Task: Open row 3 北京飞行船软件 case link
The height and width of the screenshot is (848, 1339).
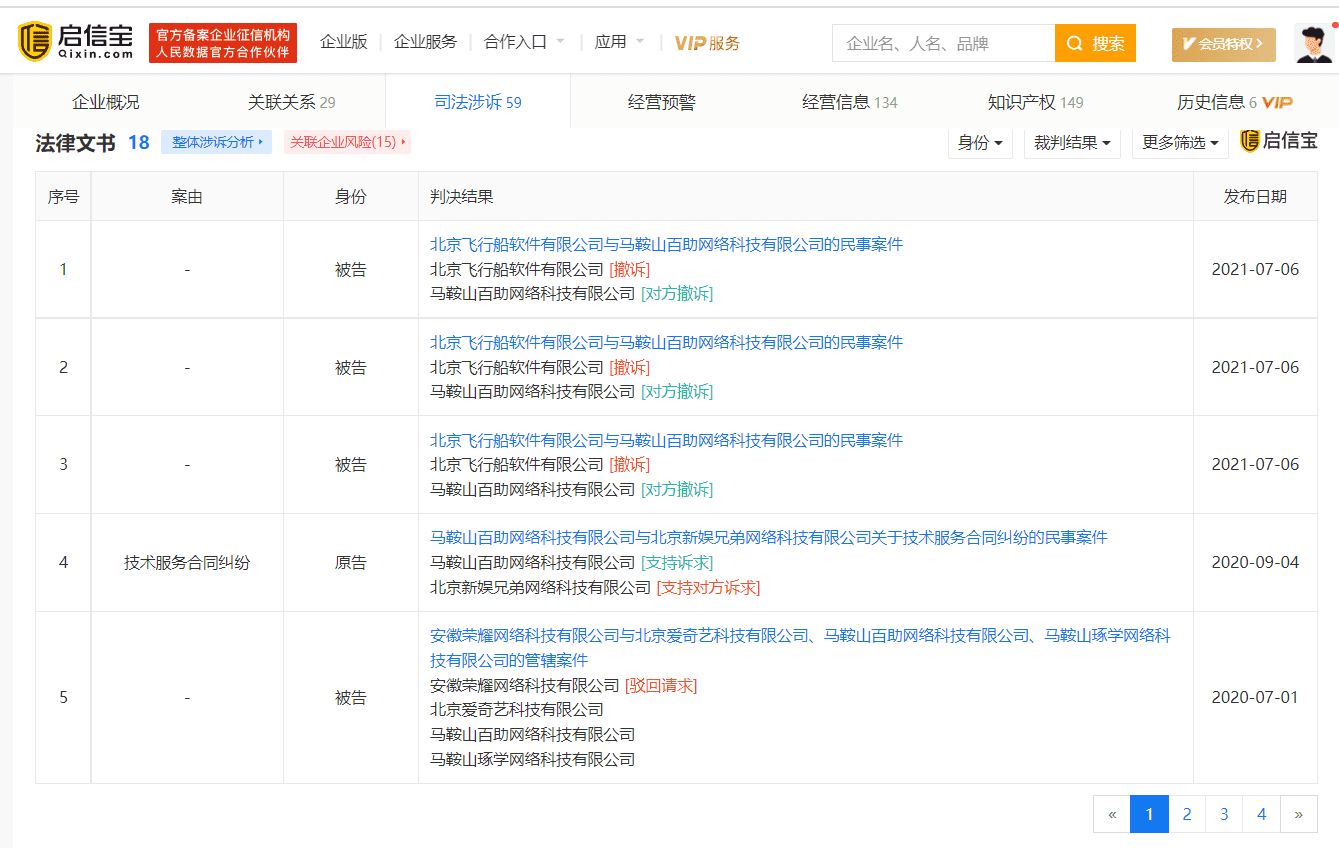Action: pyautogui.click(x=666, y=440)
